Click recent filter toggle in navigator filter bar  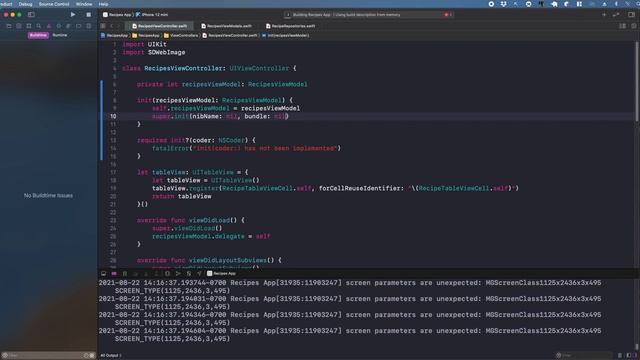pos(86,356)
